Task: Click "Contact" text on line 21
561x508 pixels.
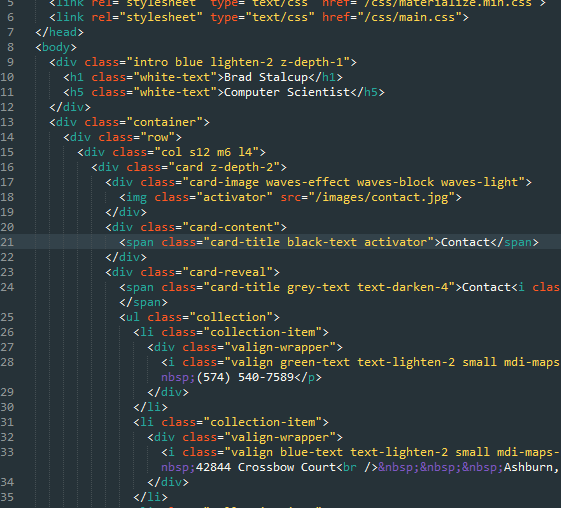Action: coord(465,242)
